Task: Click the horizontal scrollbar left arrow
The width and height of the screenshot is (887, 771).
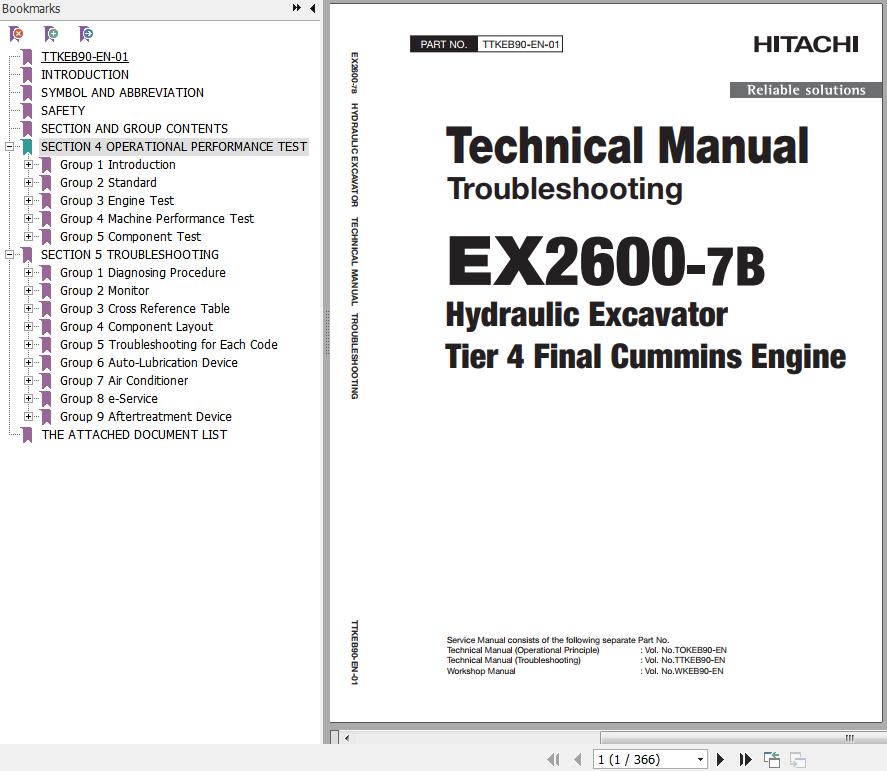Action: click(x=347, y=738)
